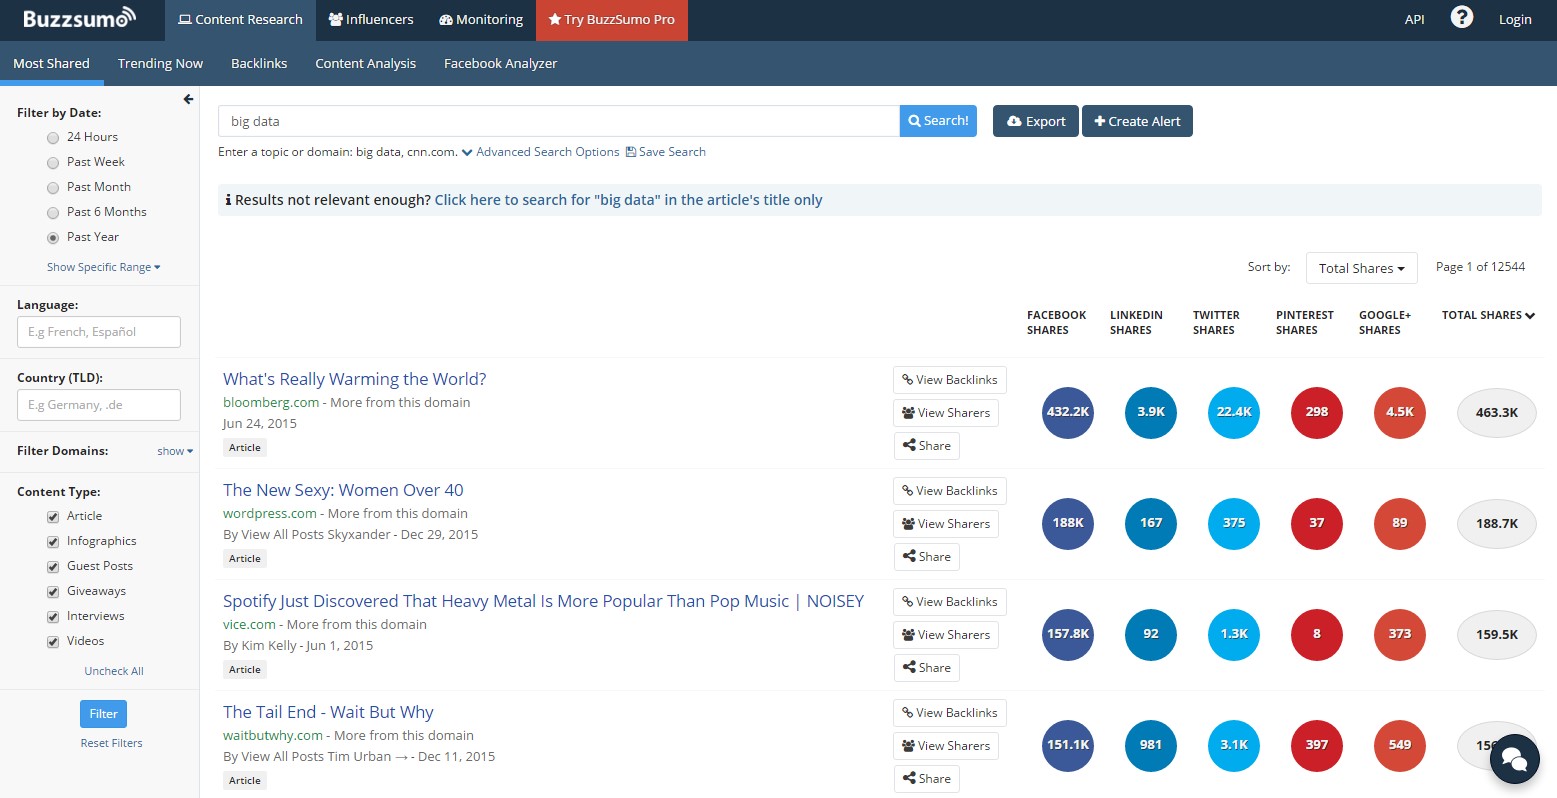Click the Twitter shares circle showing 22.4K
The height and width of the screenshot is (798, 1557).
click(1233, 412)
